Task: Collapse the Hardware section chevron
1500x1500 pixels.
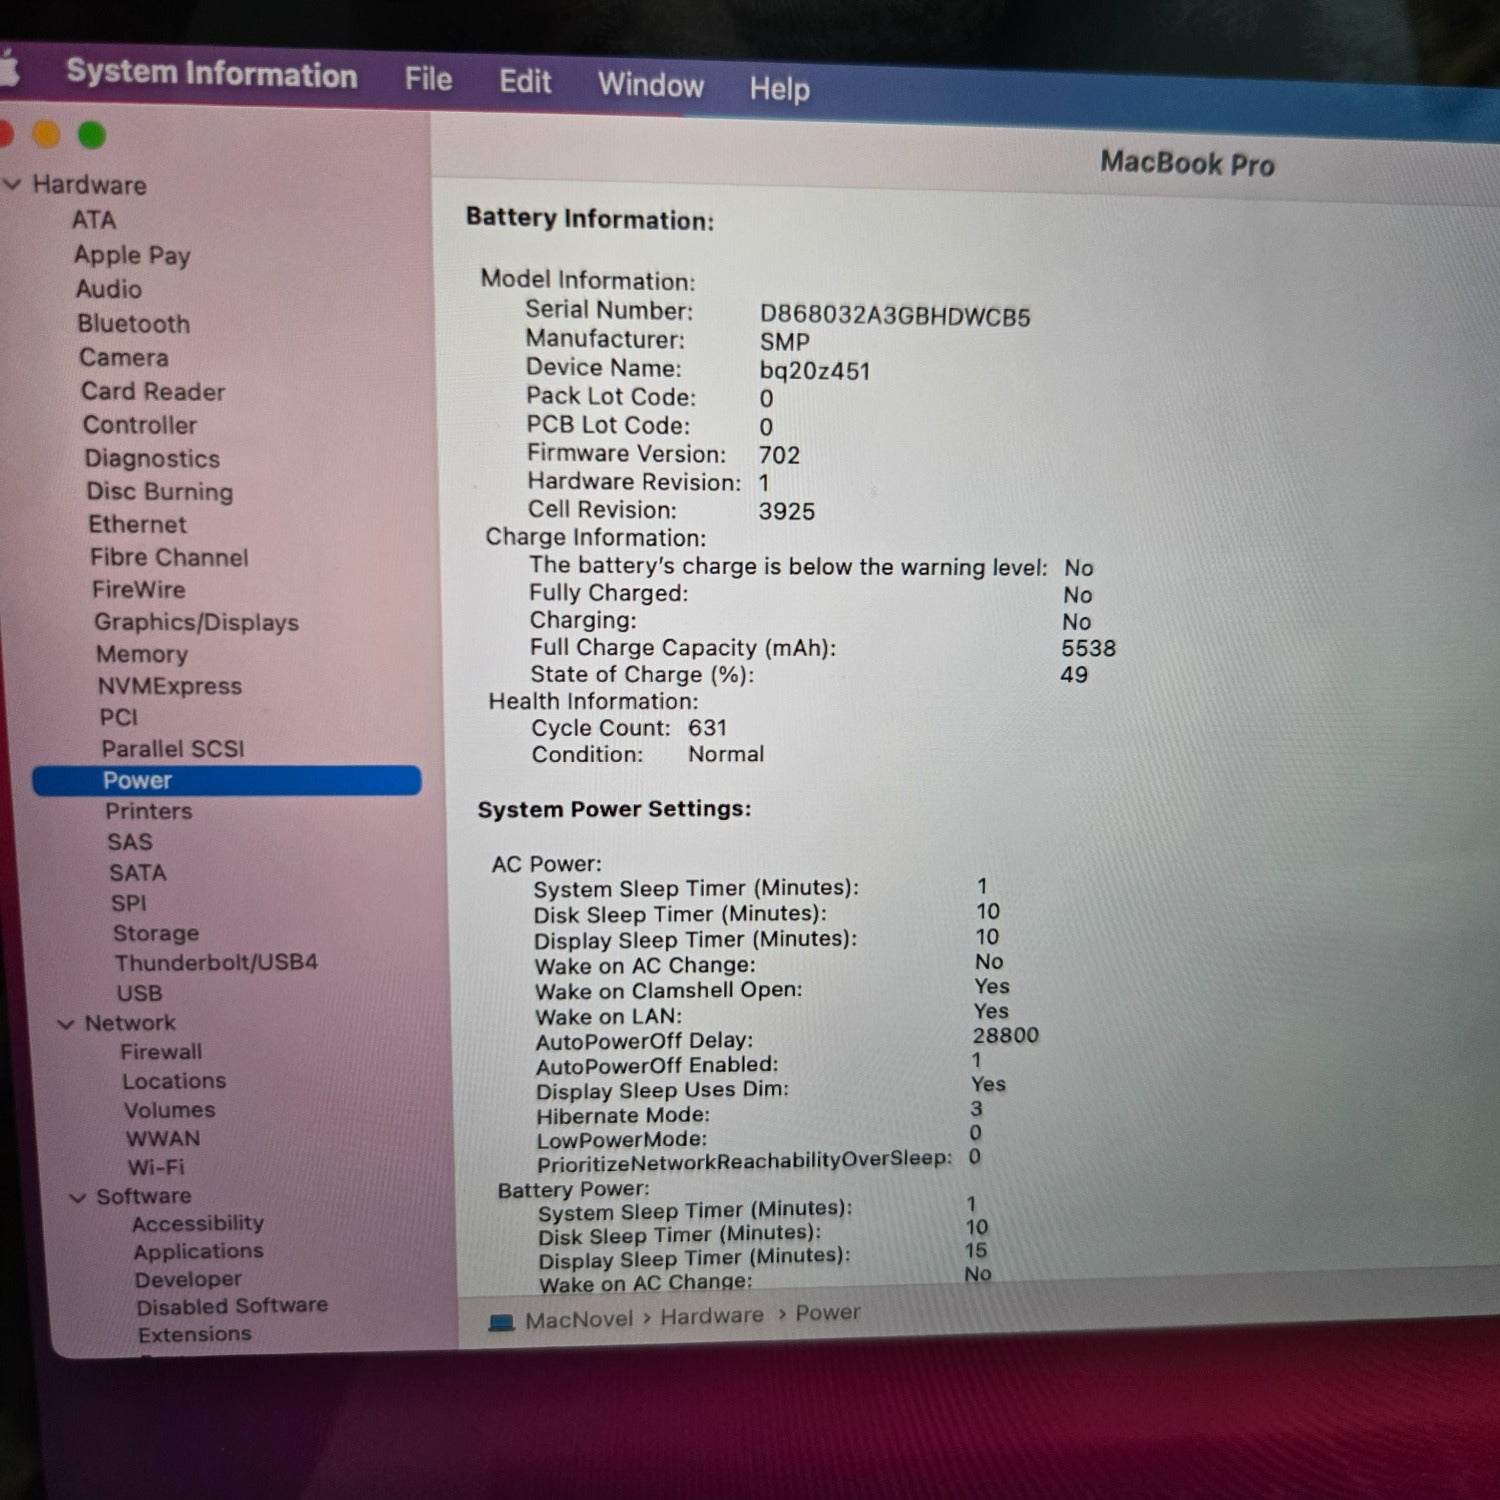Action: coord(13,184)
